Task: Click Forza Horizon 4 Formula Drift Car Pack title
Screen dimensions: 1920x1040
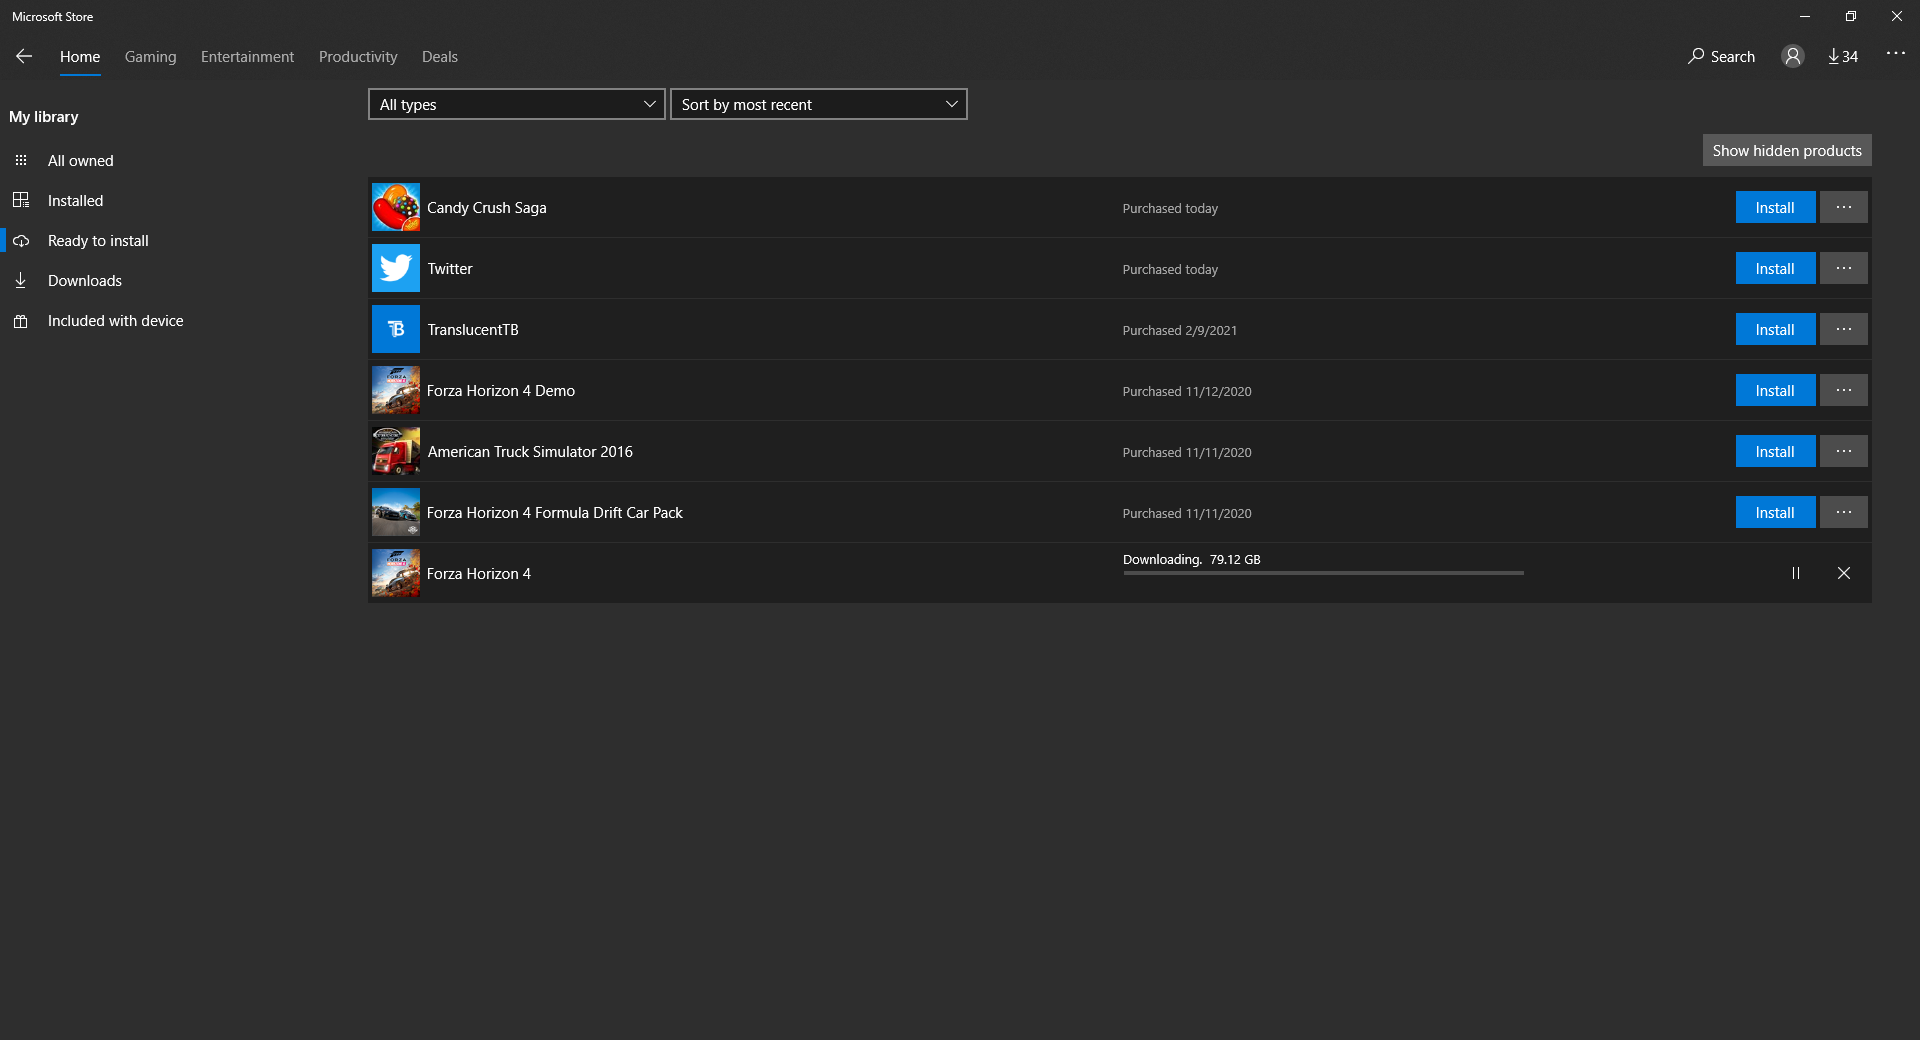Action: tap(555, 513)
